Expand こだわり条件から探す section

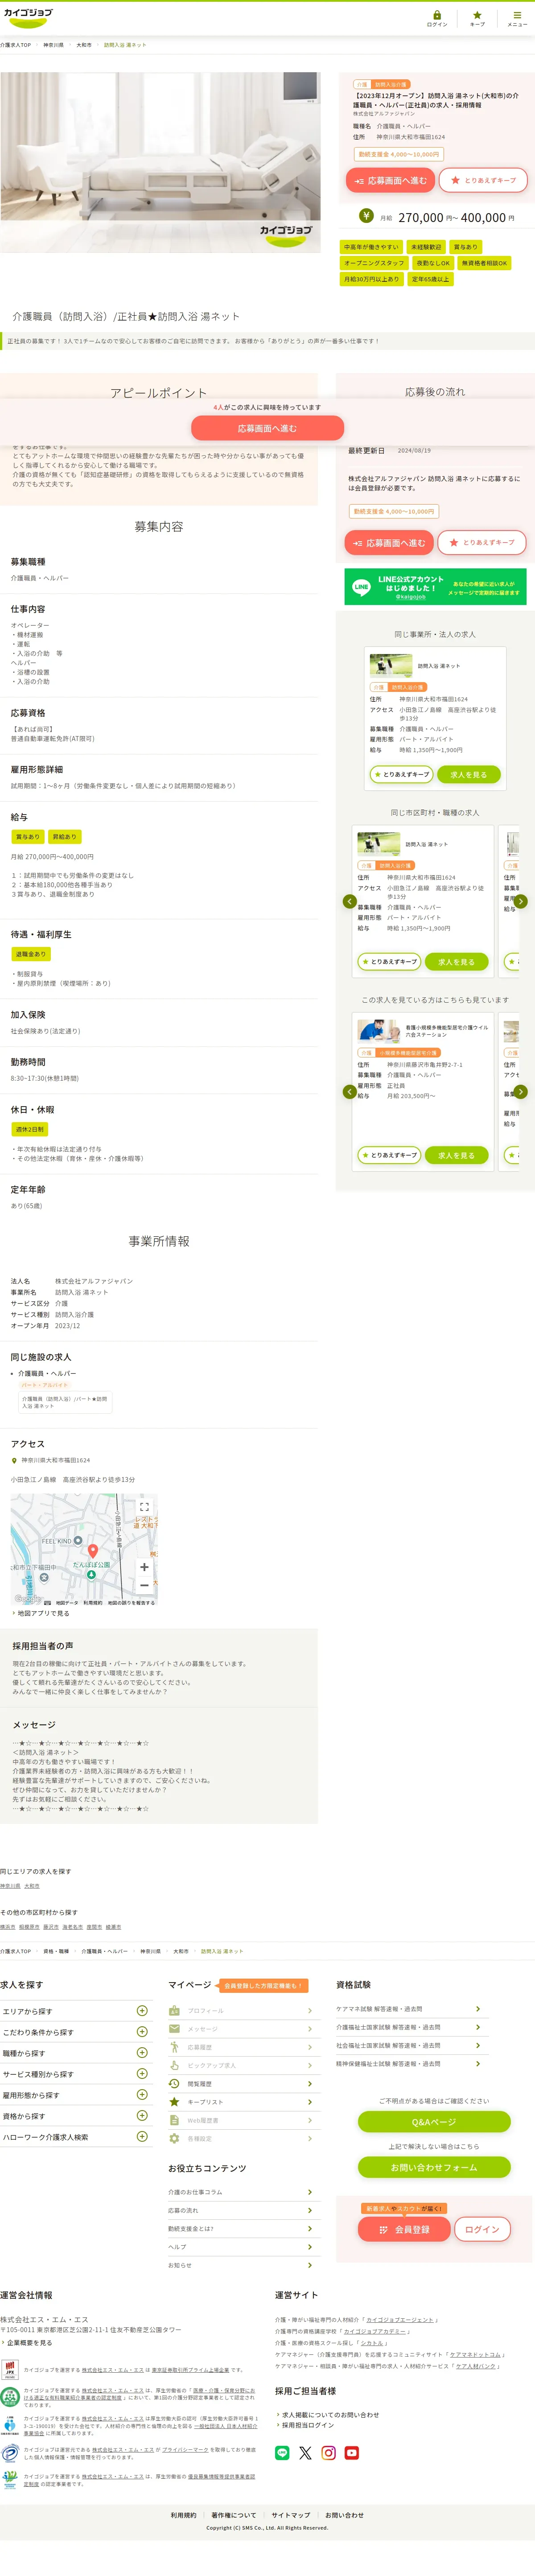pos(75,2032)
